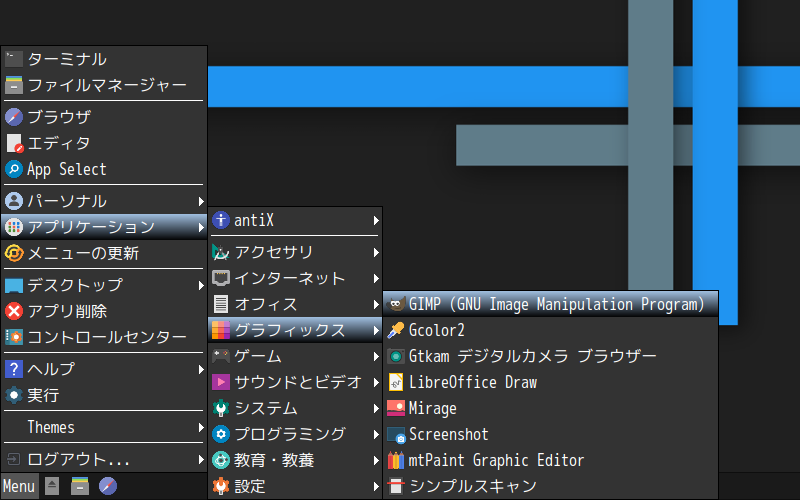This screenshot has height=500, width=800.
Task: Click the scanner icon beside シンプルスキャン
Action: pyautogui.click(x=395, y=486)
